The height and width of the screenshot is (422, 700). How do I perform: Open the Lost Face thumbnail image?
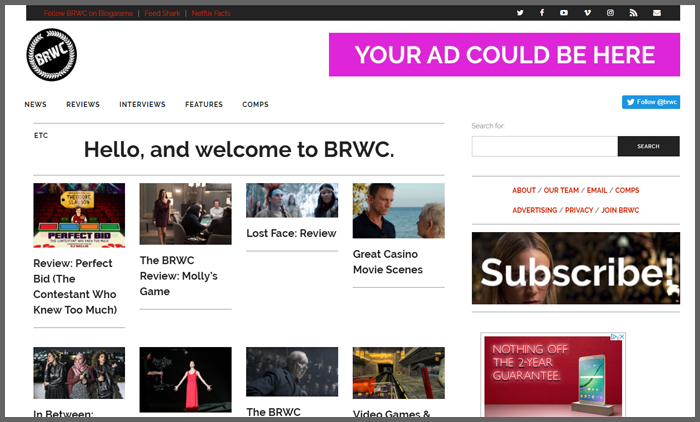pyautogui.click(x=292, y=200)
